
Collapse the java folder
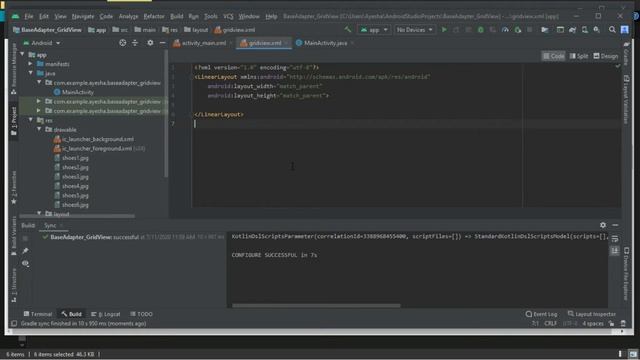[31, 73]
